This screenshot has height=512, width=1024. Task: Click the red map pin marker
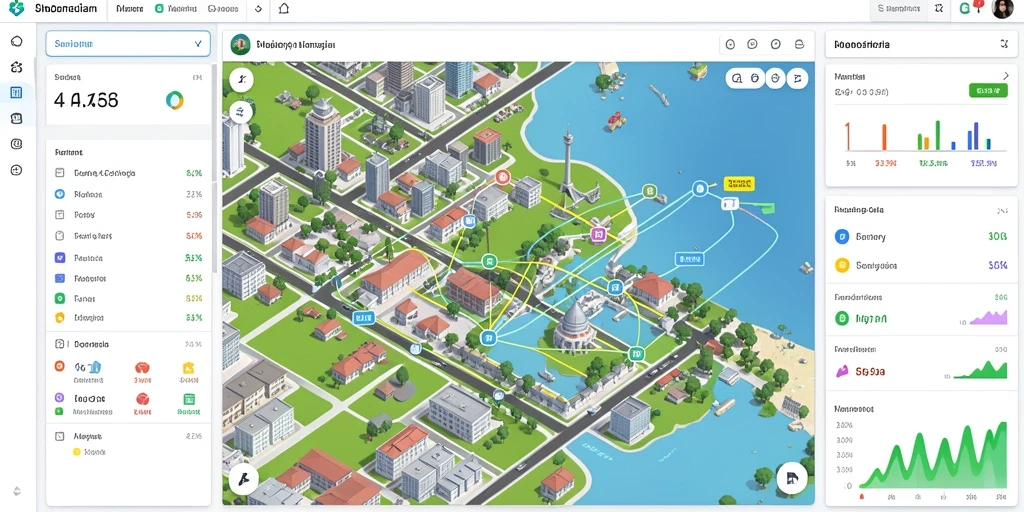click(502, 176)
